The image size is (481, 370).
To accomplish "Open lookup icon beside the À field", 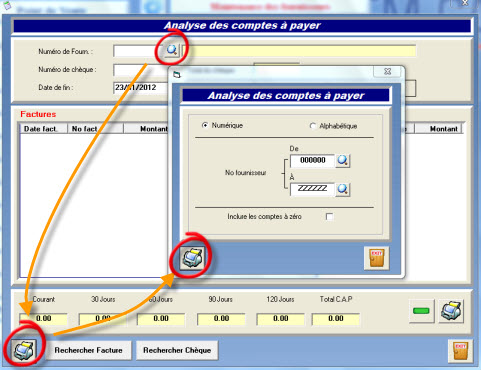I will pyautogui.click(x=343, y=189).
